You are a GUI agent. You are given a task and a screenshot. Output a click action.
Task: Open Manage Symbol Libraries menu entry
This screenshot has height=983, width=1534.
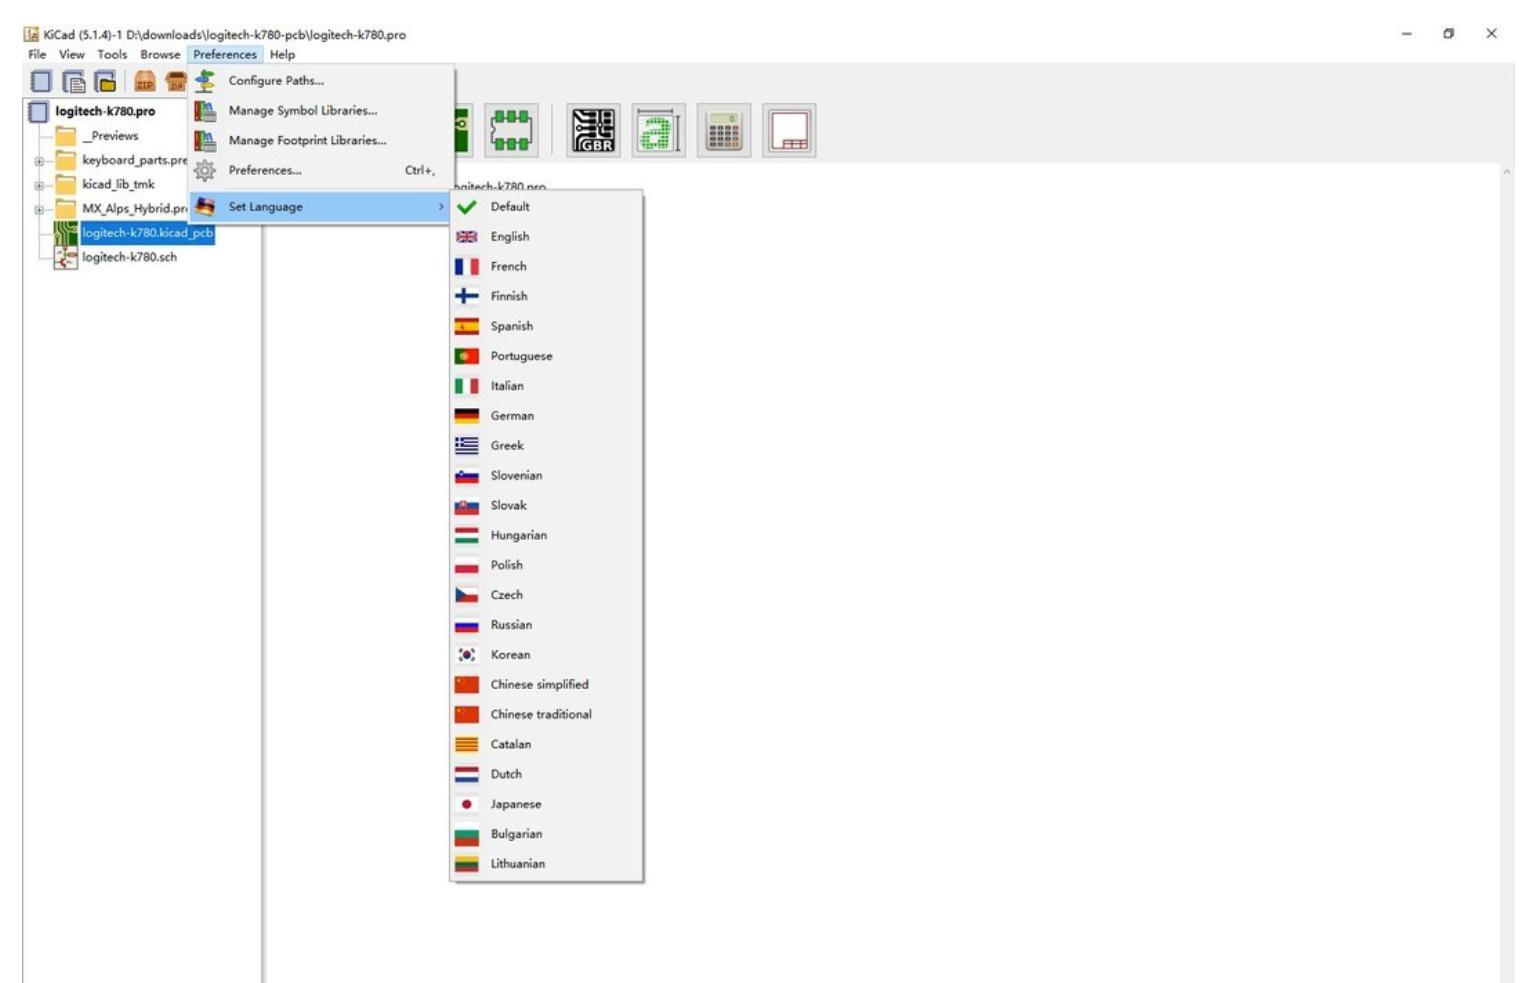(302, 111)
